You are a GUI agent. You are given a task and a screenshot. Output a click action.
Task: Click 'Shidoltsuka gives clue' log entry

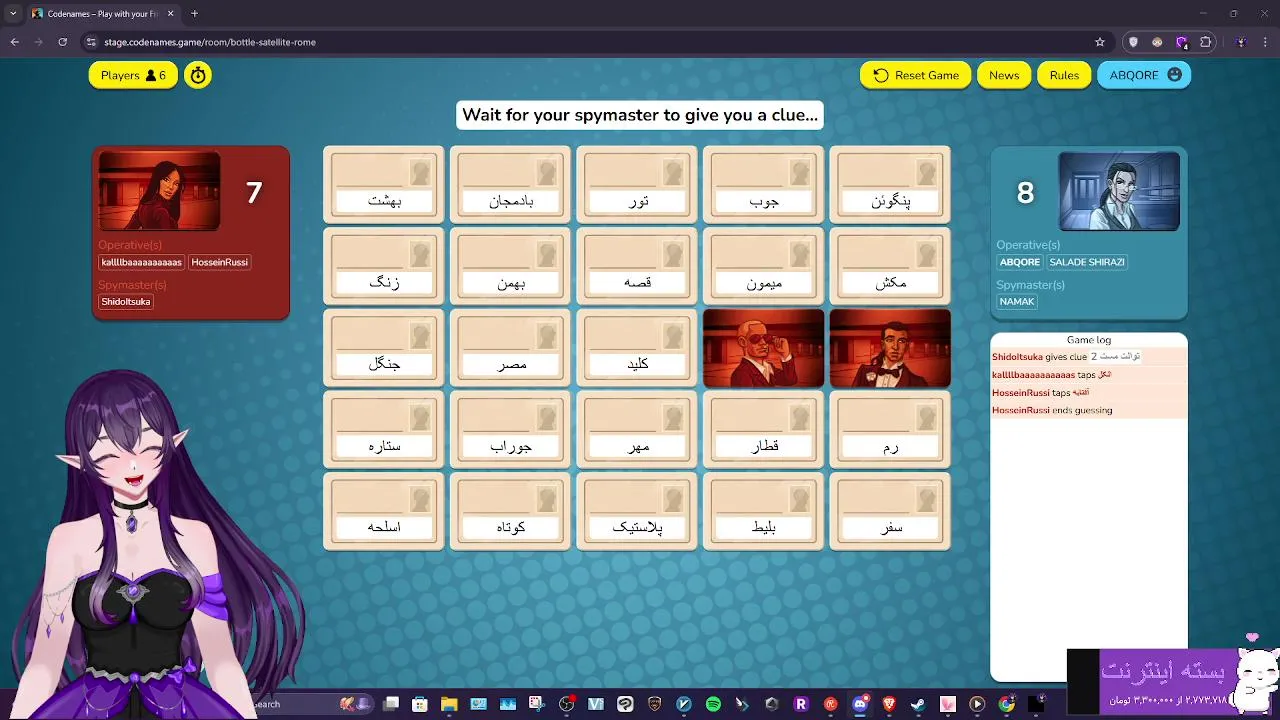[x=1089, y=357]
